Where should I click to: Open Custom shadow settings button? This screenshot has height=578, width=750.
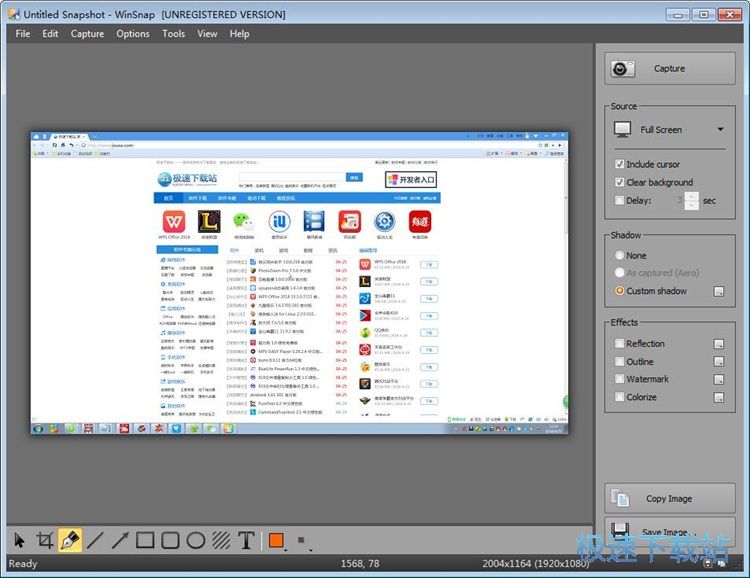pyautogui.click(x=718, y=291)
